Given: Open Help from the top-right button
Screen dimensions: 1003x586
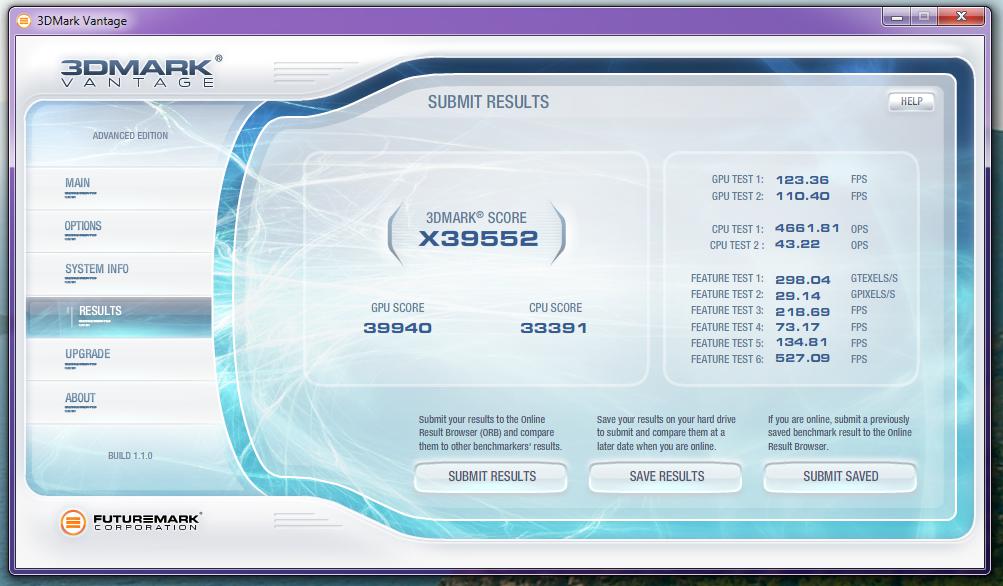Looking at the screenshot, I should pyautogui.click(x=912, y=102).
